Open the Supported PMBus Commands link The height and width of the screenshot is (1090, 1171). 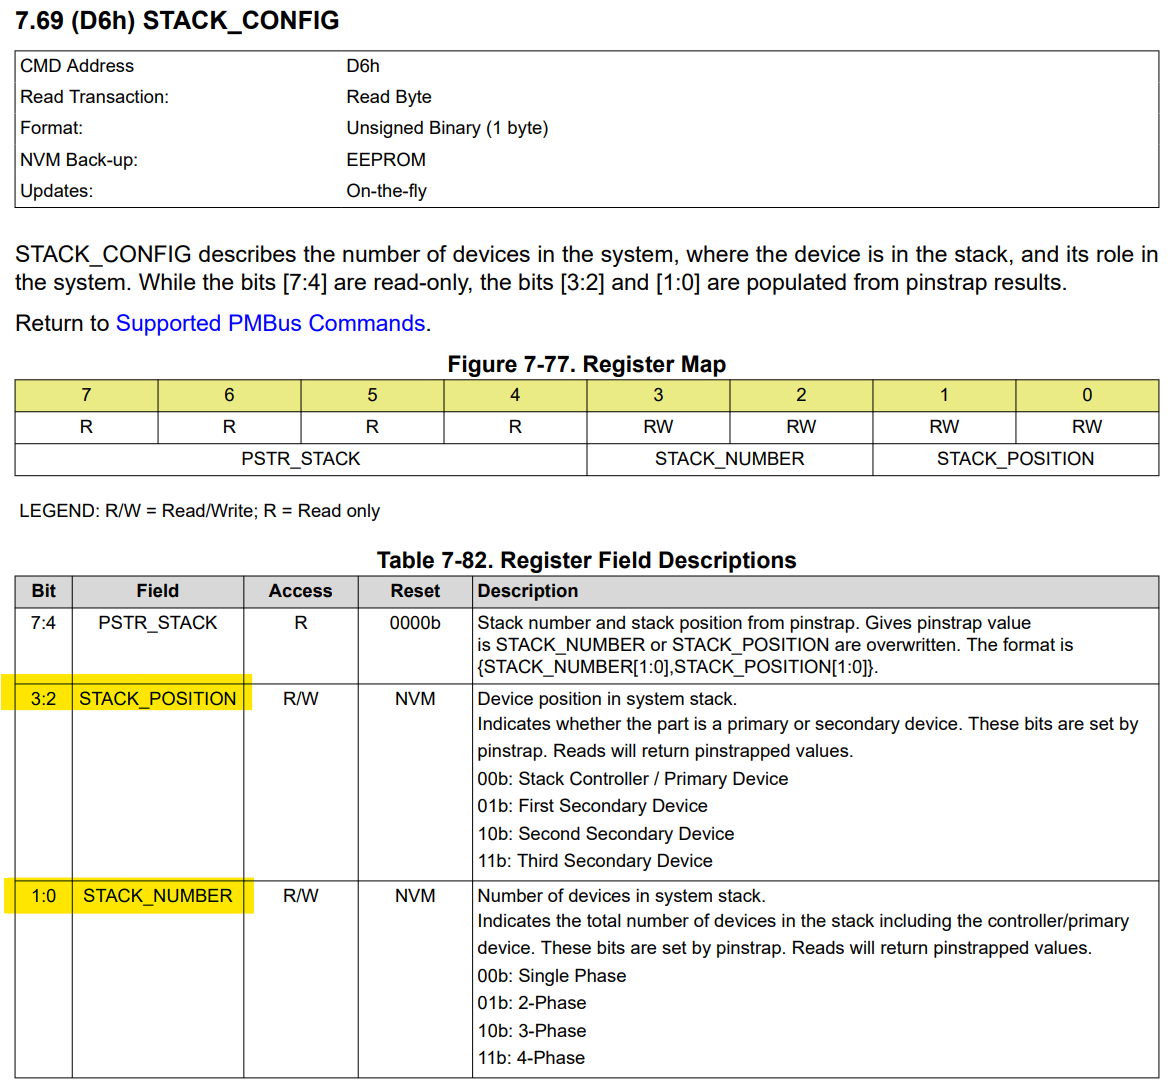pyautogui.click(x=270, y=323)
